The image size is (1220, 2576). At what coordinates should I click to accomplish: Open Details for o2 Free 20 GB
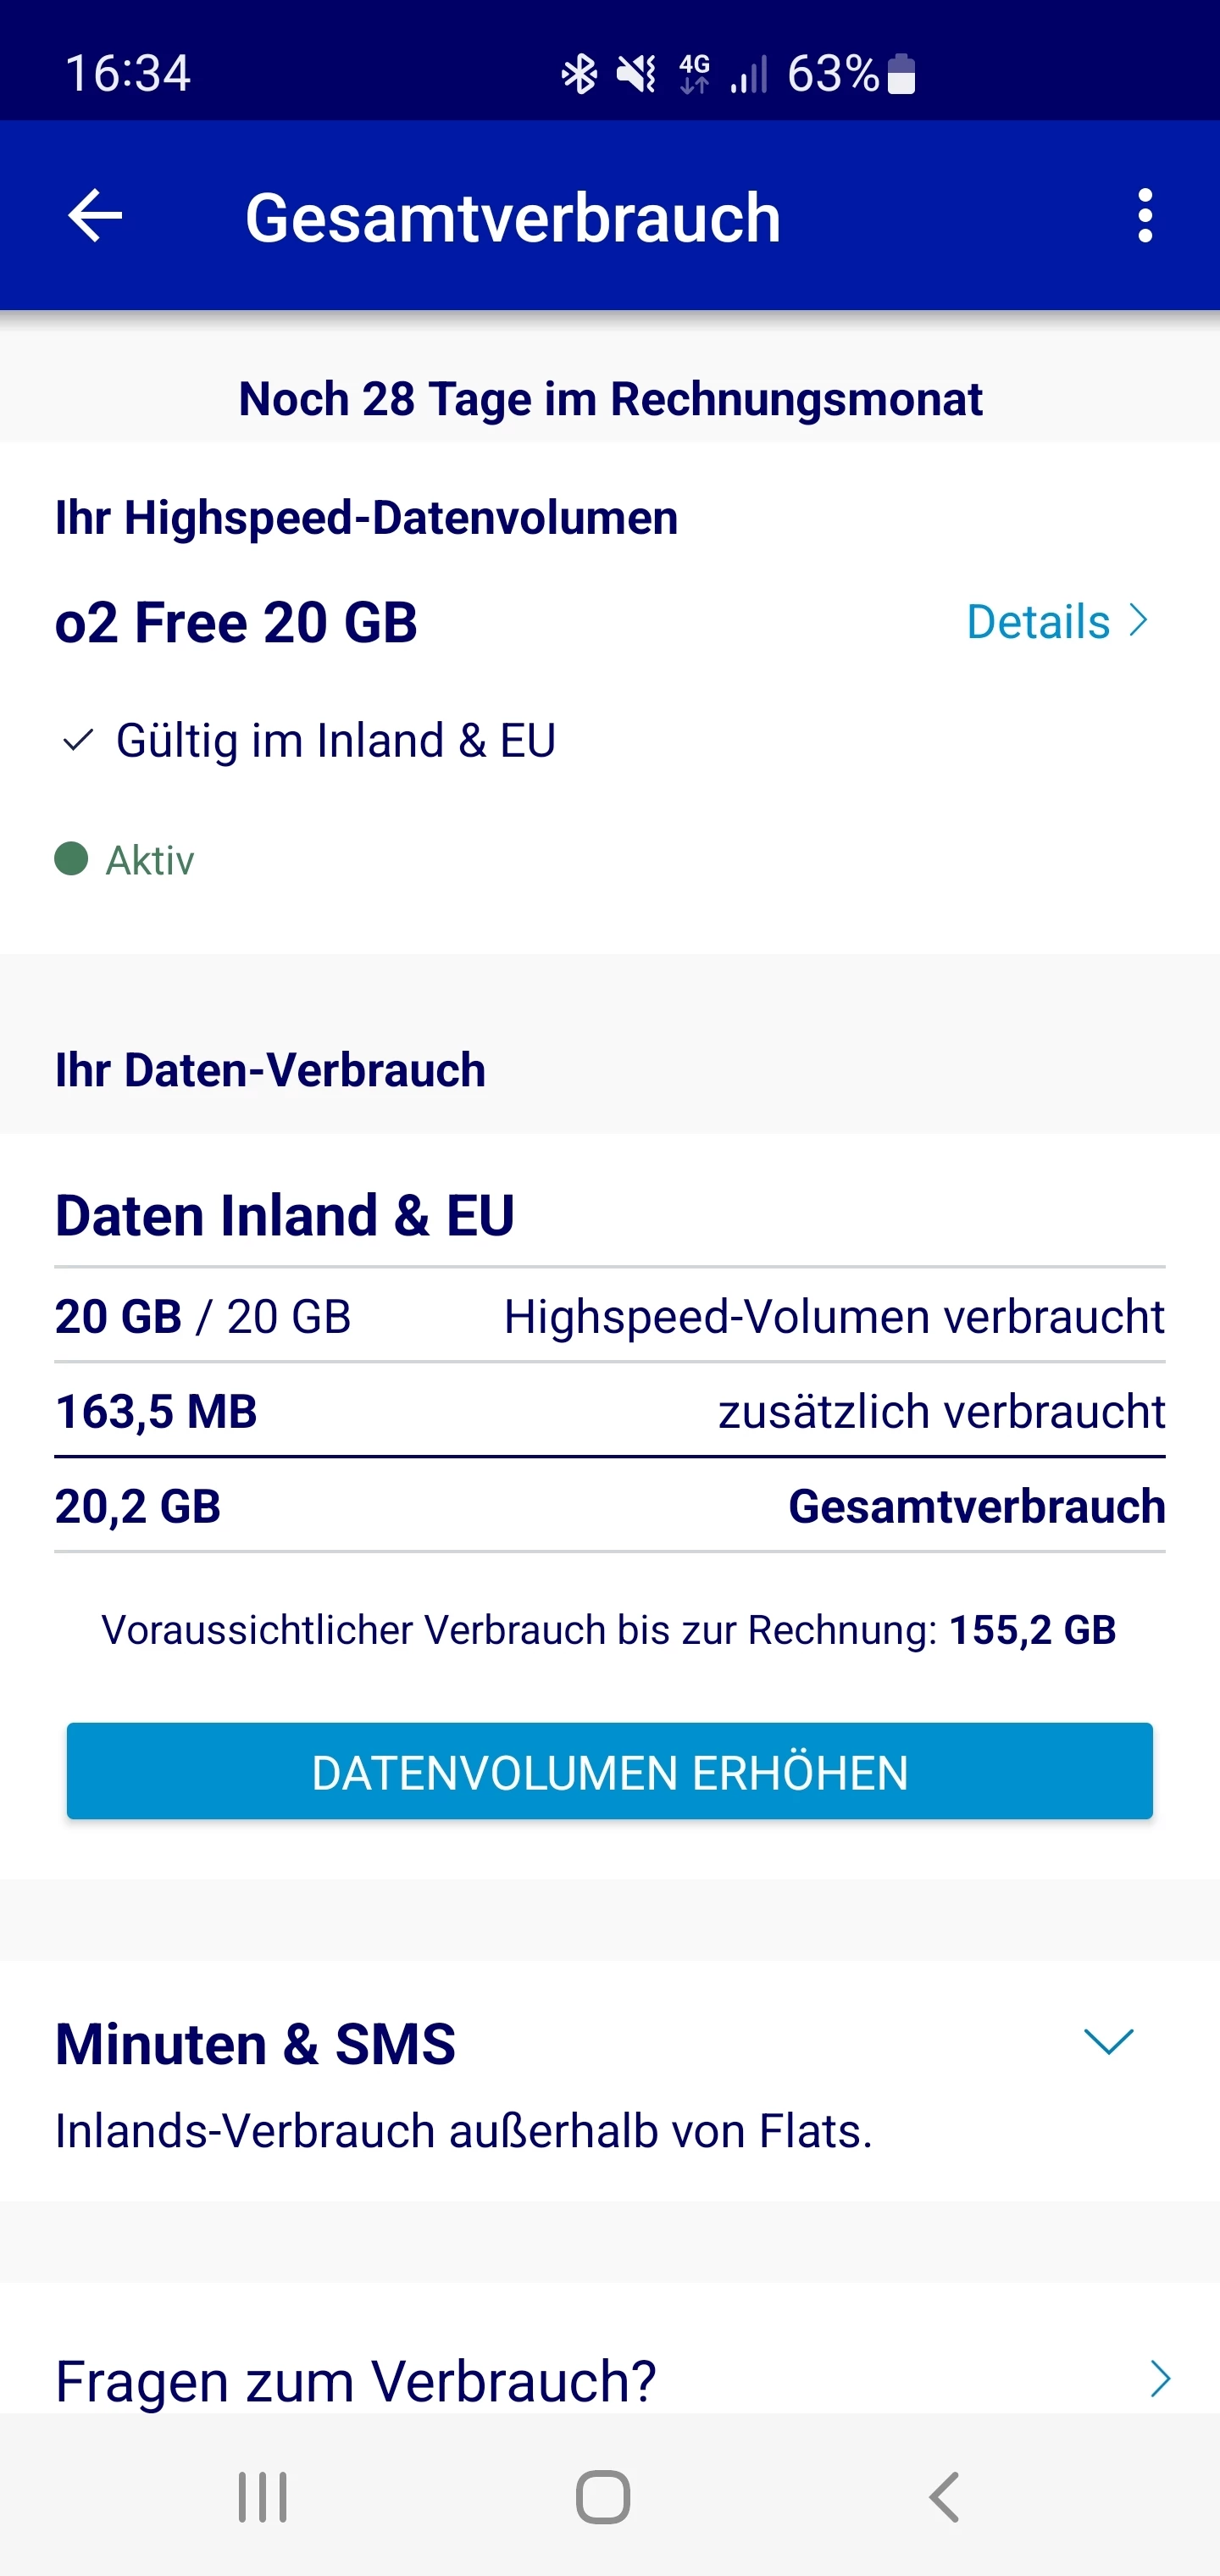tap(1040, 622)
